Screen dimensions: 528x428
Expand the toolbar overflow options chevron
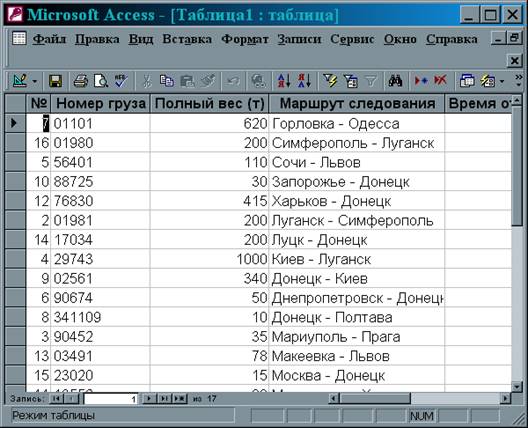tap(519, 81)
